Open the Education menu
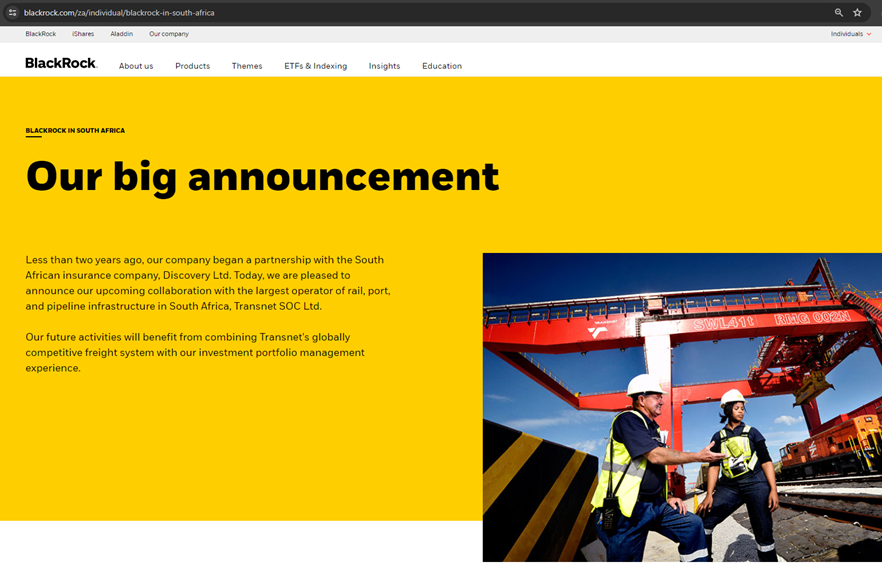 tap(441, 66)
